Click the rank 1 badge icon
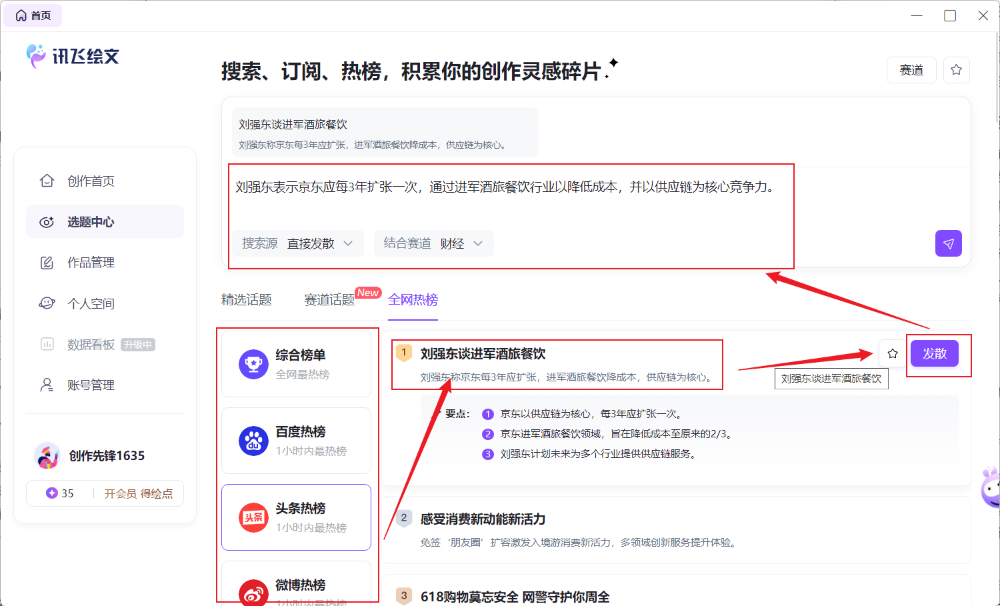The width and height of the screenshot is (1000, 606). click(x=404, y=353)
